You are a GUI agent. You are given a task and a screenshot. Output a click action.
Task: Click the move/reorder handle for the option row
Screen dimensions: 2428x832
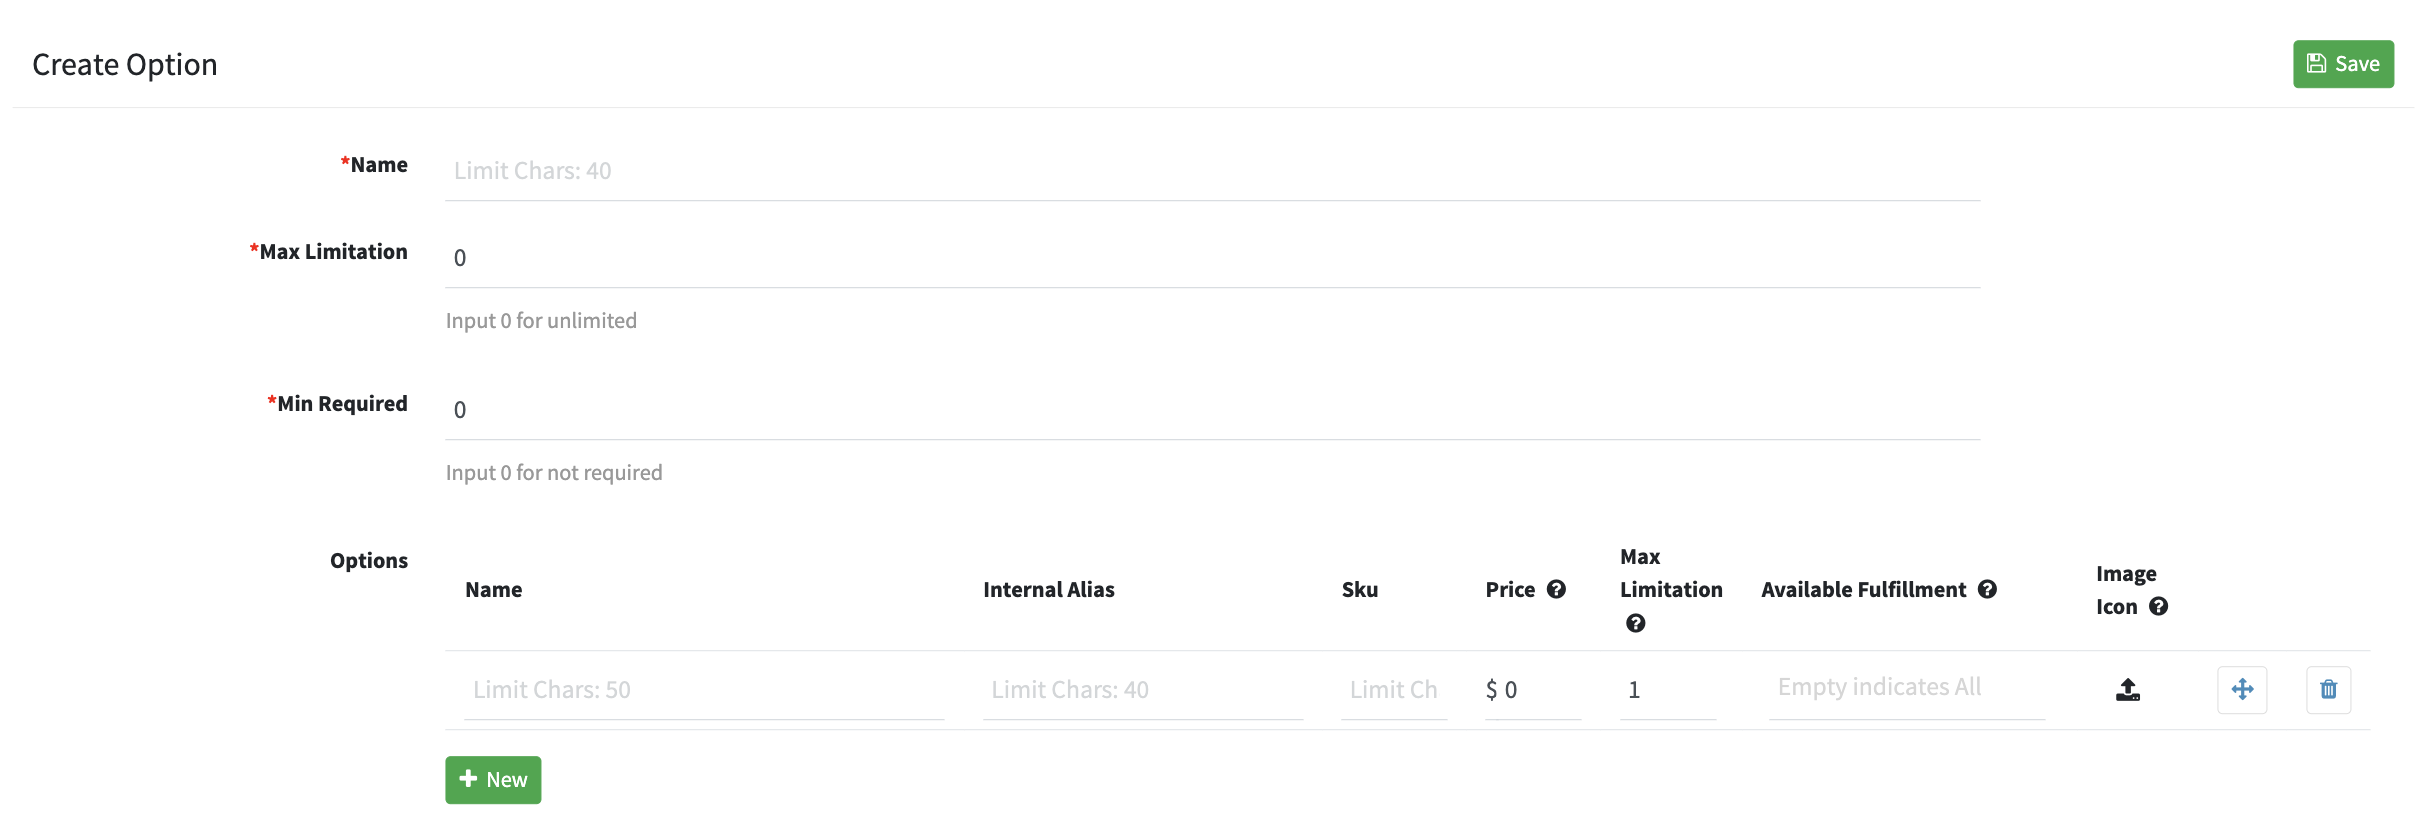pyautogui.click(x=2242, y=690)
